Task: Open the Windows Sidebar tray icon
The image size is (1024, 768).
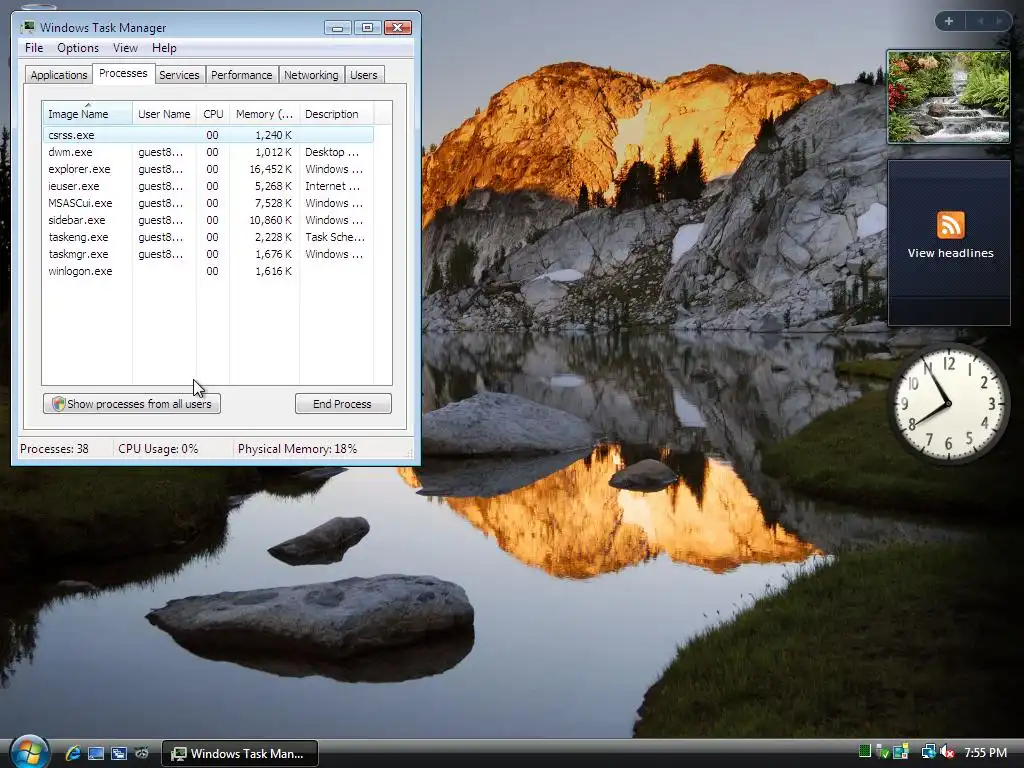Action: [901, 752]
